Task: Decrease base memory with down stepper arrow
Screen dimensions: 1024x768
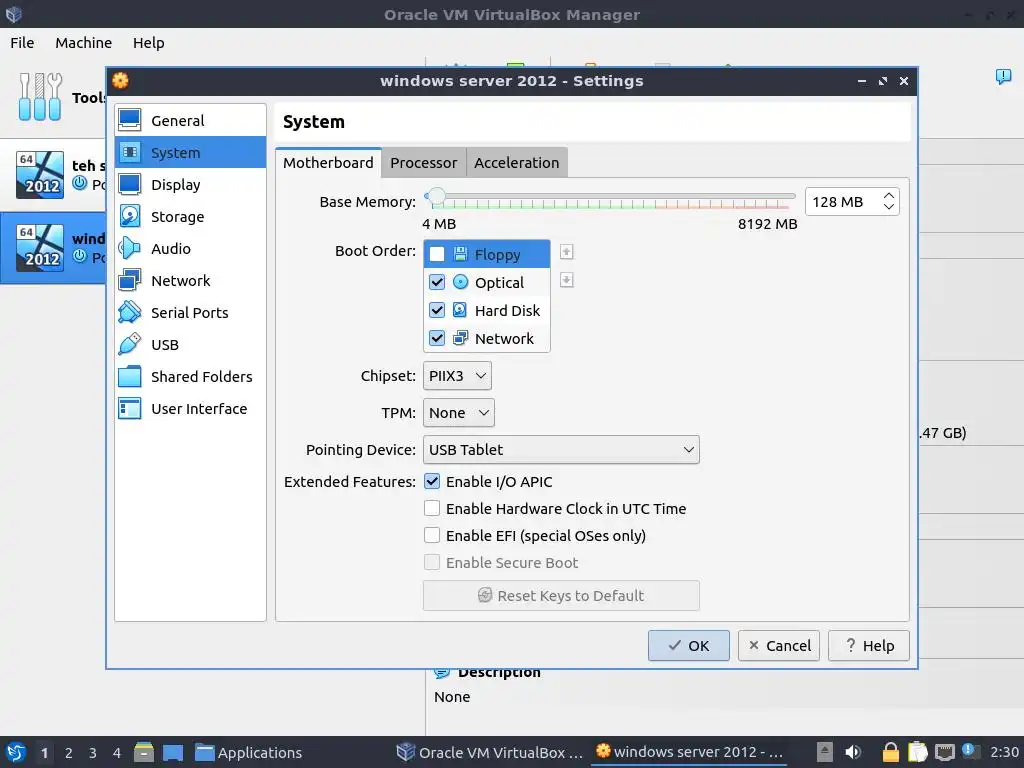Action: pyautogui.click(x=888, y=207)
